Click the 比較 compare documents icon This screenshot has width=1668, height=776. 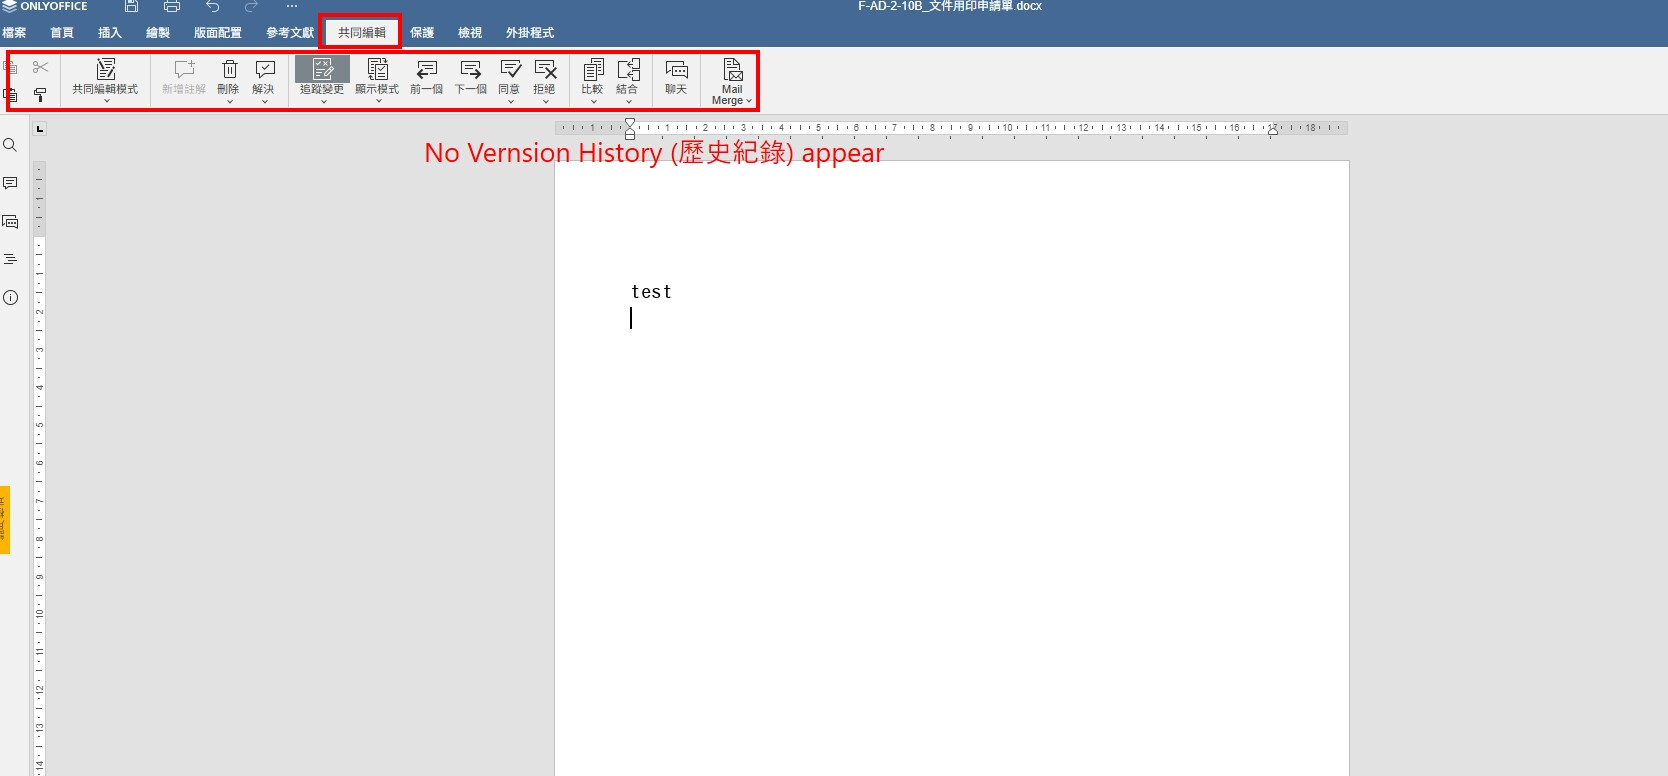coord(593,69)
